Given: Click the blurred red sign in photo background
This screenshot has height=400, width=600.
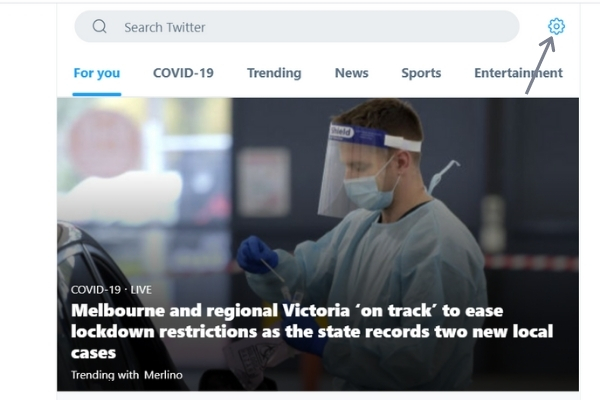Looking at the screenshot, I should [105, 142].
